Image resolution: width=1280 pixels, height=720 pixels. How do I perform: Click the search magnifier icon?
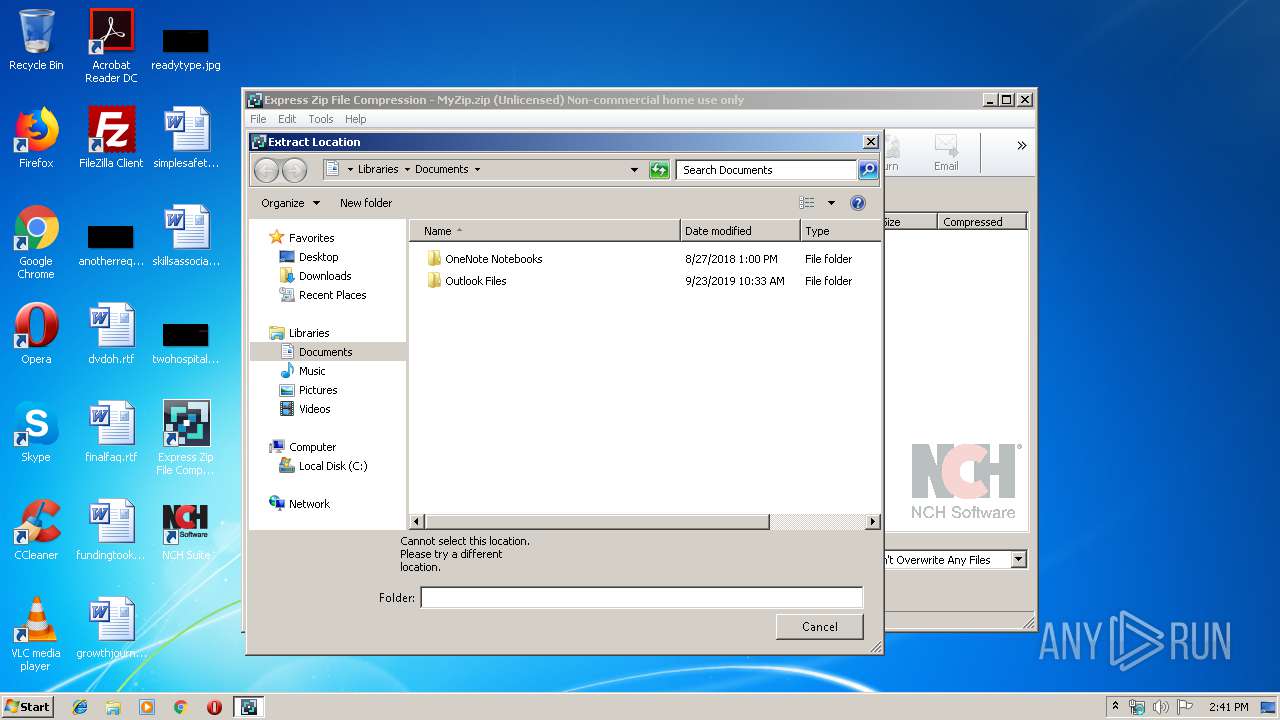867,170
